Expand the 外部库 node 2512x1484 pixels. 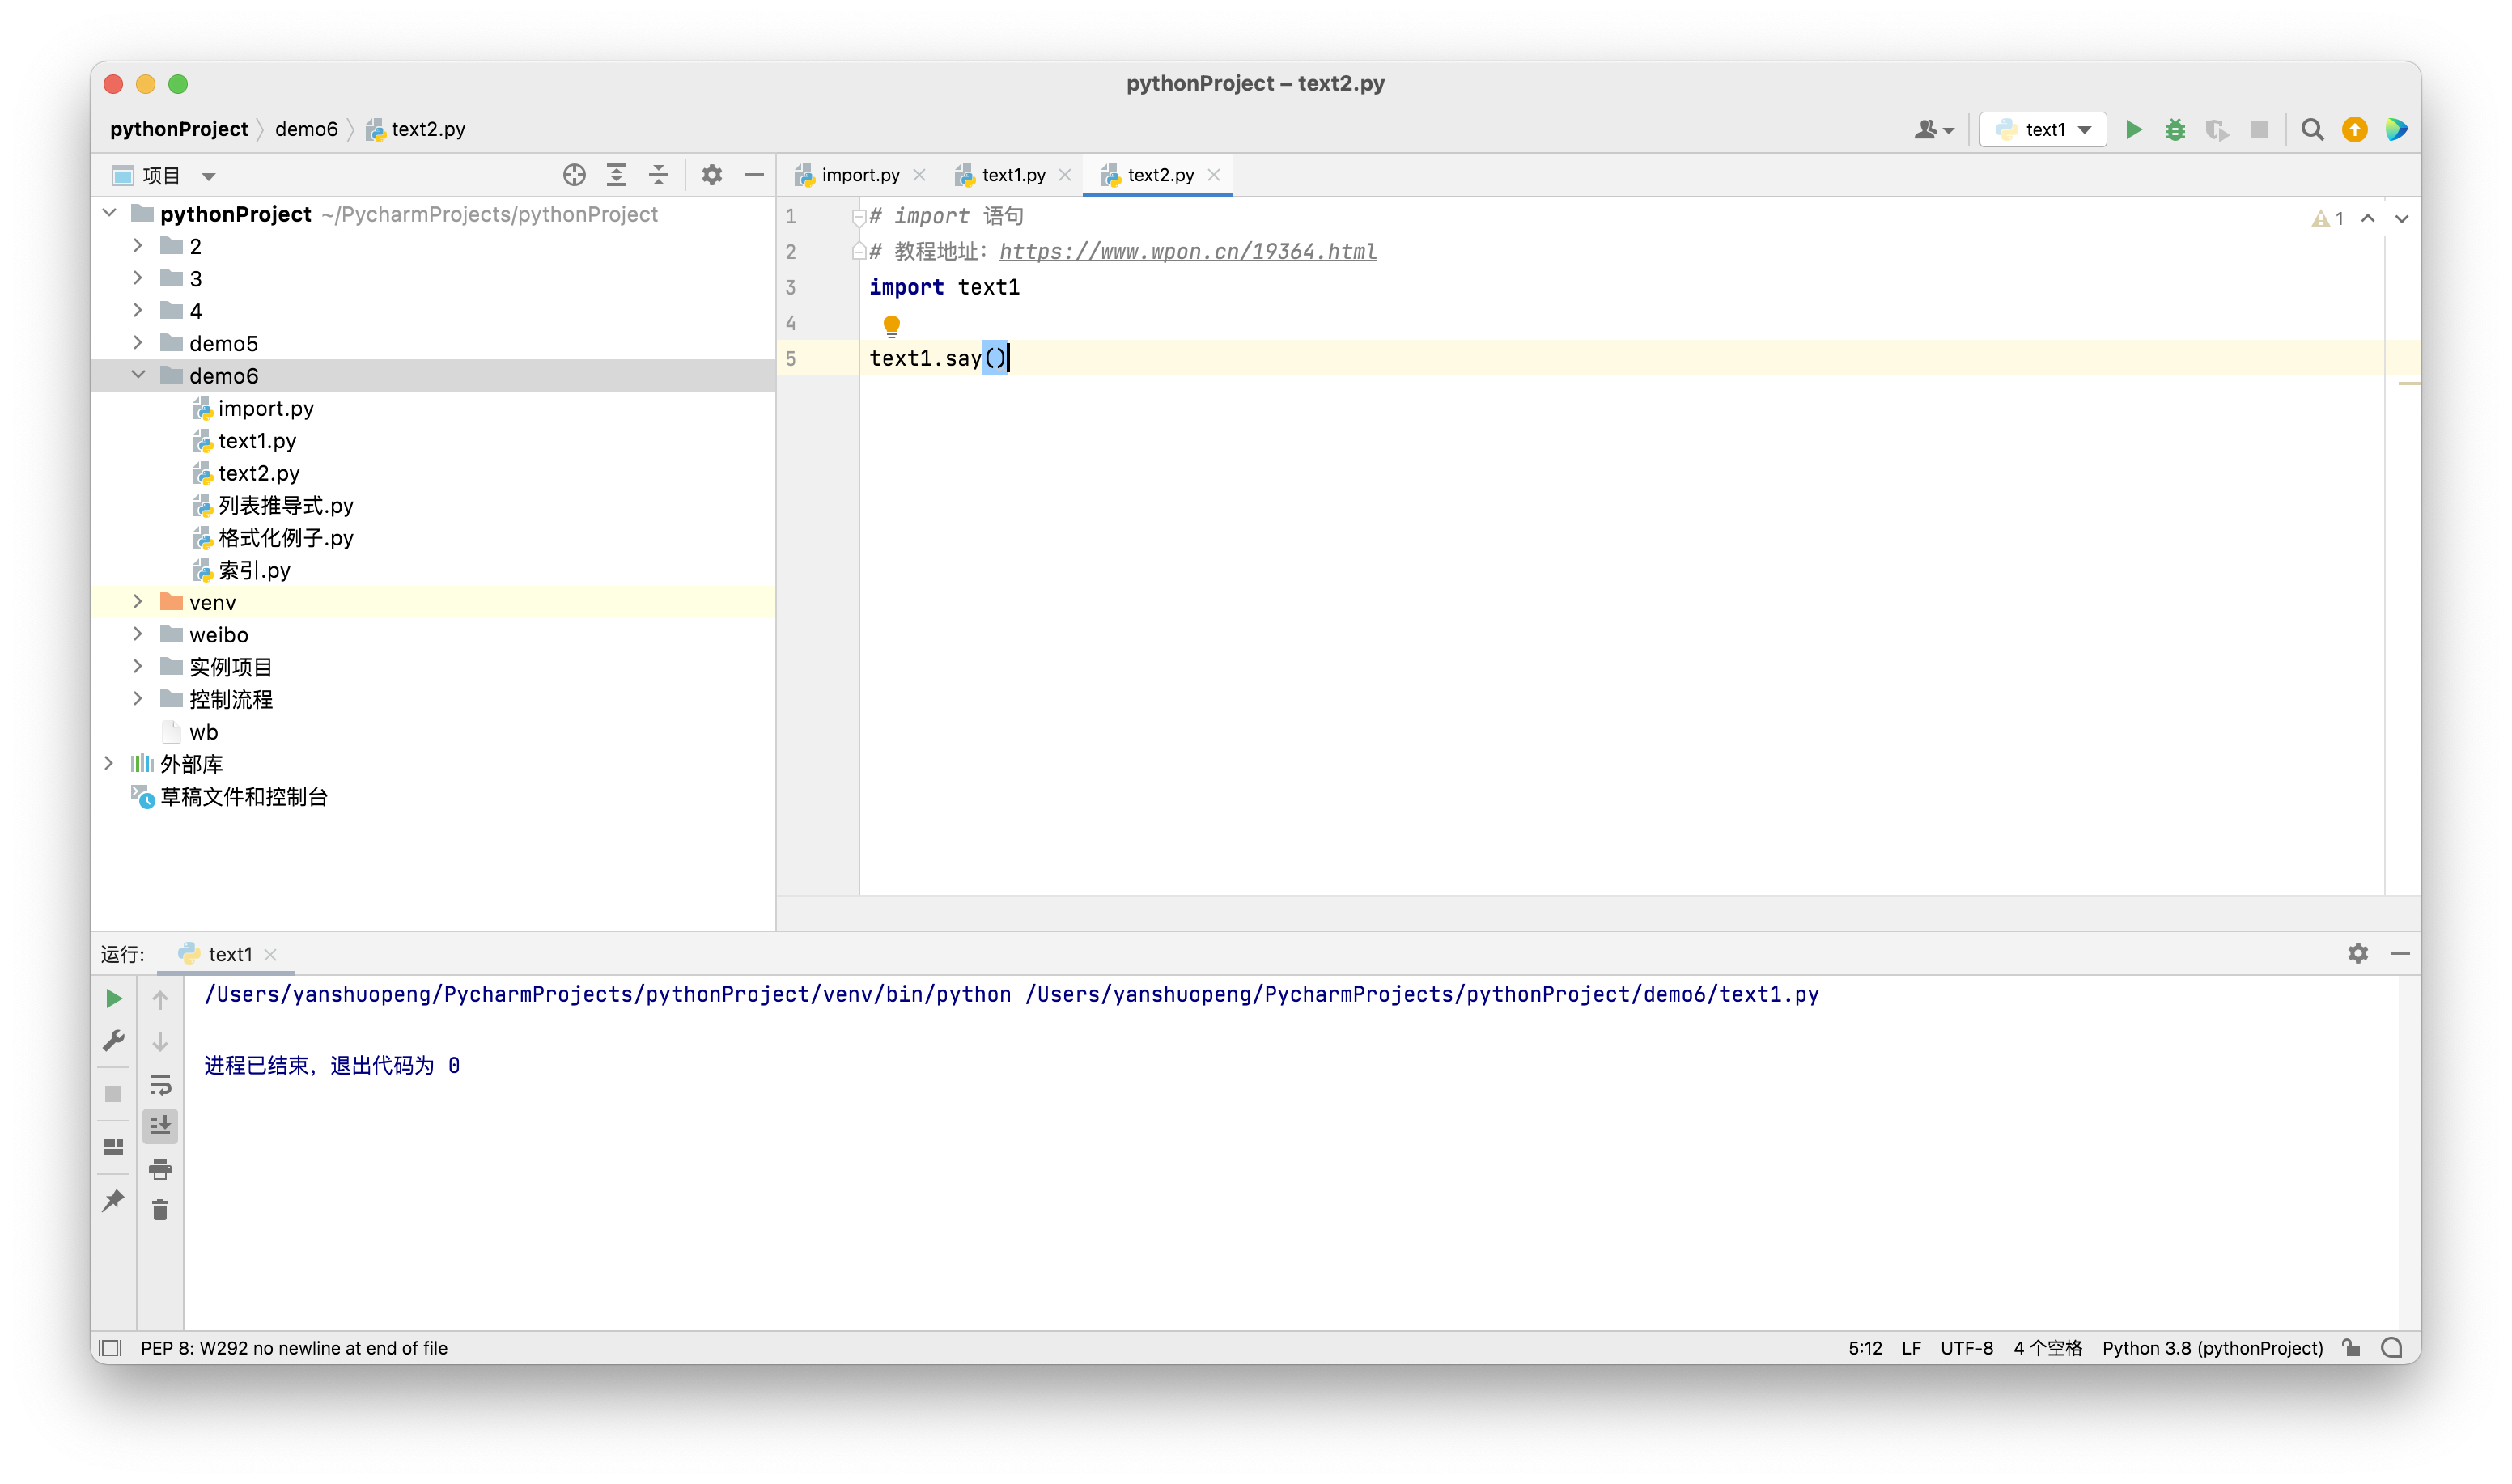(x=109, y=763)
